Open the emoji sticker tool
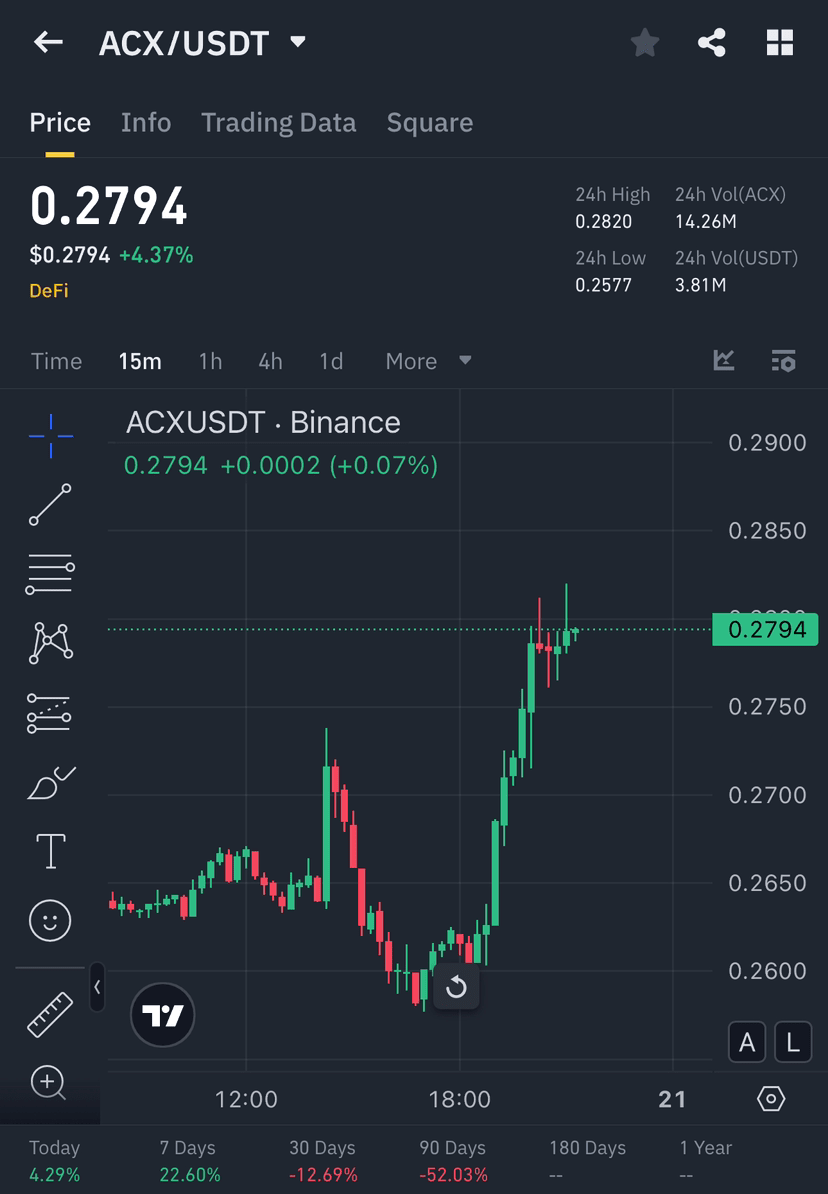The image size is (828, 1194). click(x=49, y=920)
